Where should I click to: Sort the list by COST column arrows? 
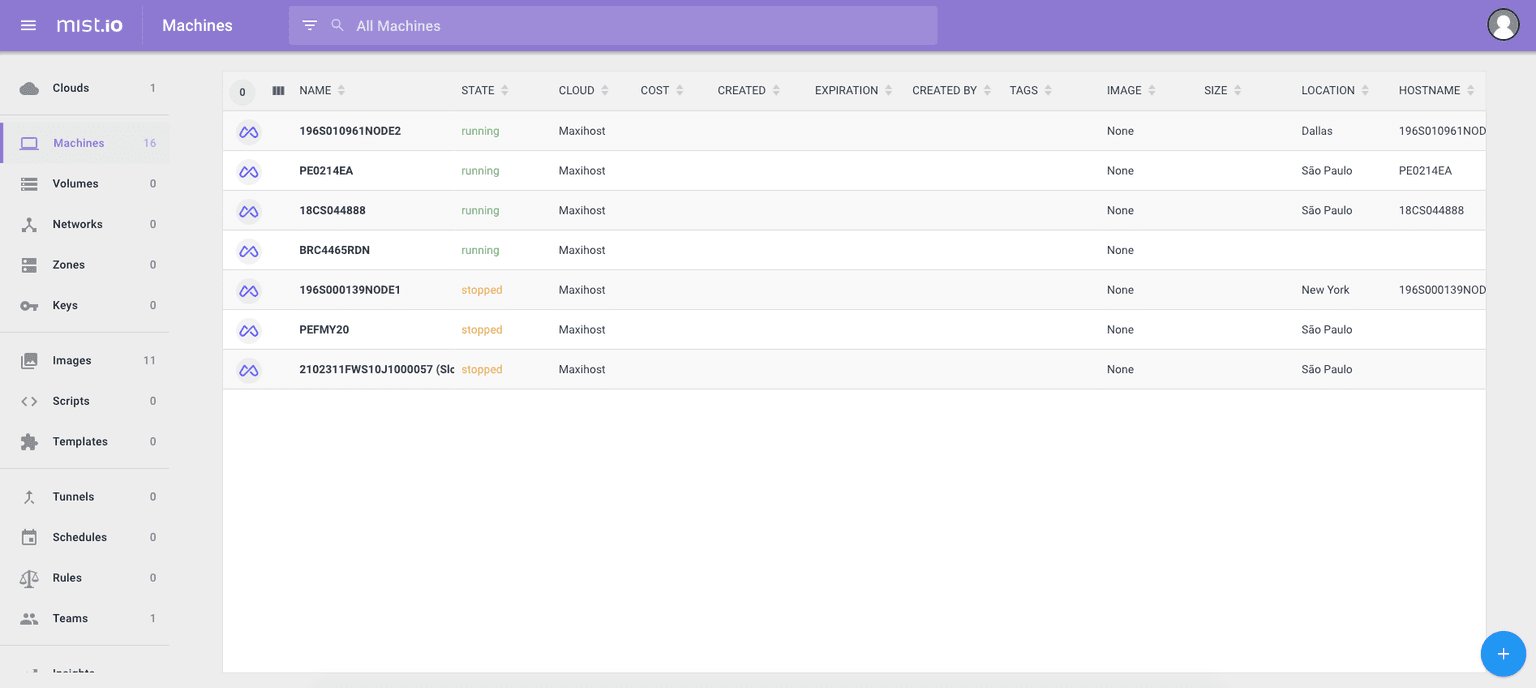682,90
